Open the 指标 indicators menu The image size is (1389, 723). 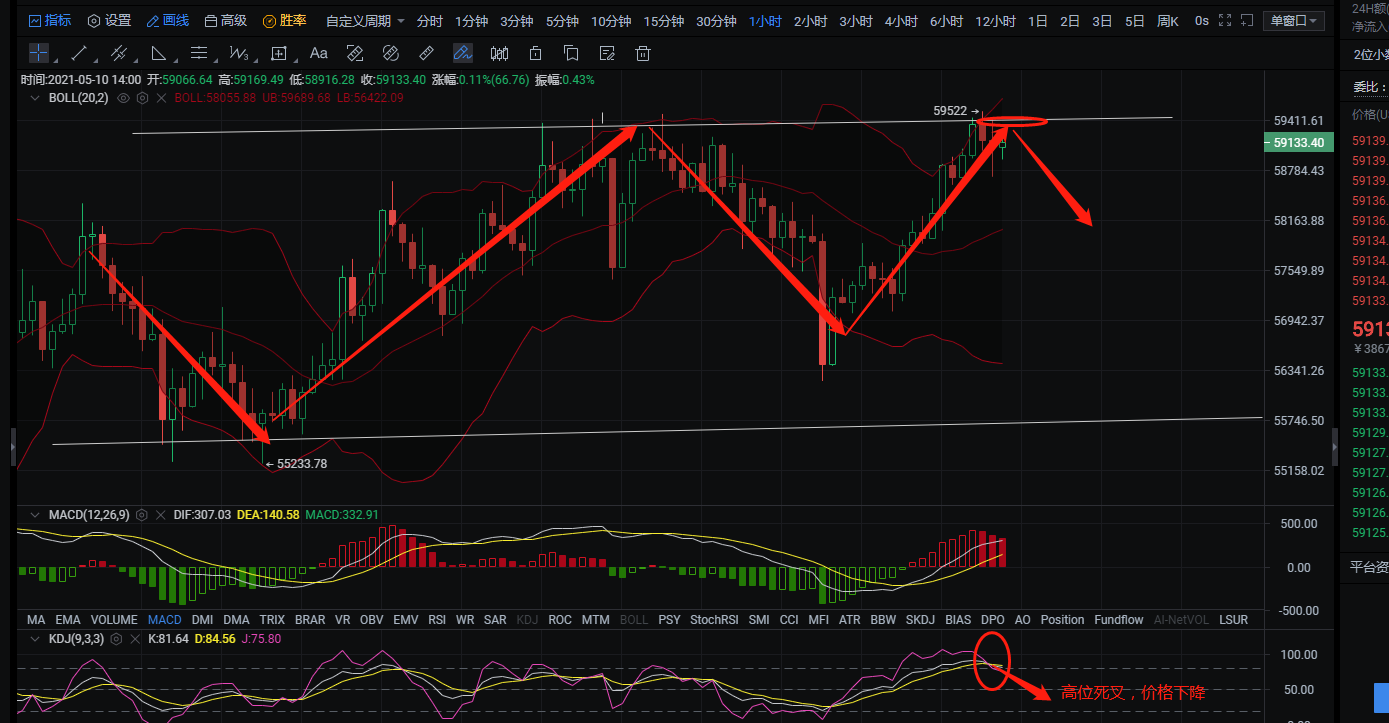[50, 20]
